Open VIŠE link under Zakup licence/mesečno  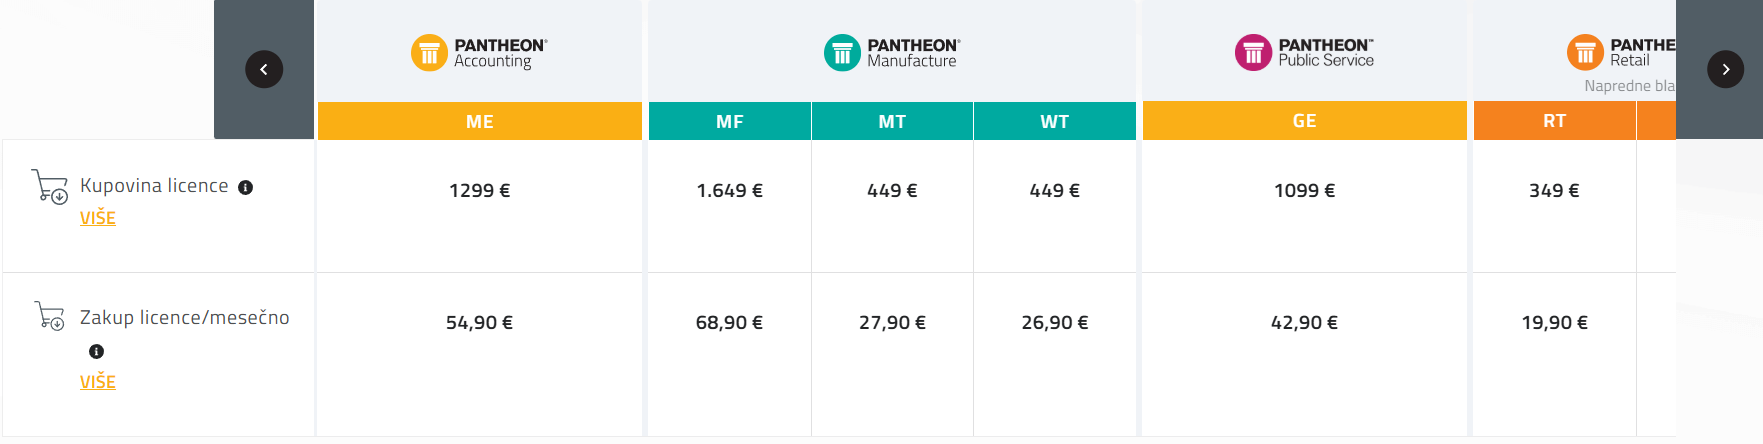(98, 382)
